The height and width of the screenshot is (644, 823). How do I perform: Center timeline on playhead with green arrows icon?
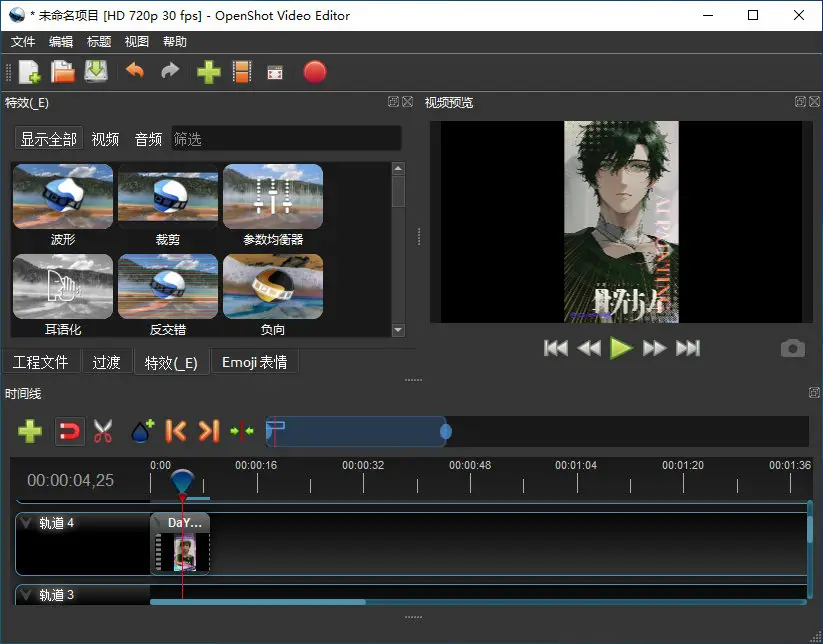240,430
